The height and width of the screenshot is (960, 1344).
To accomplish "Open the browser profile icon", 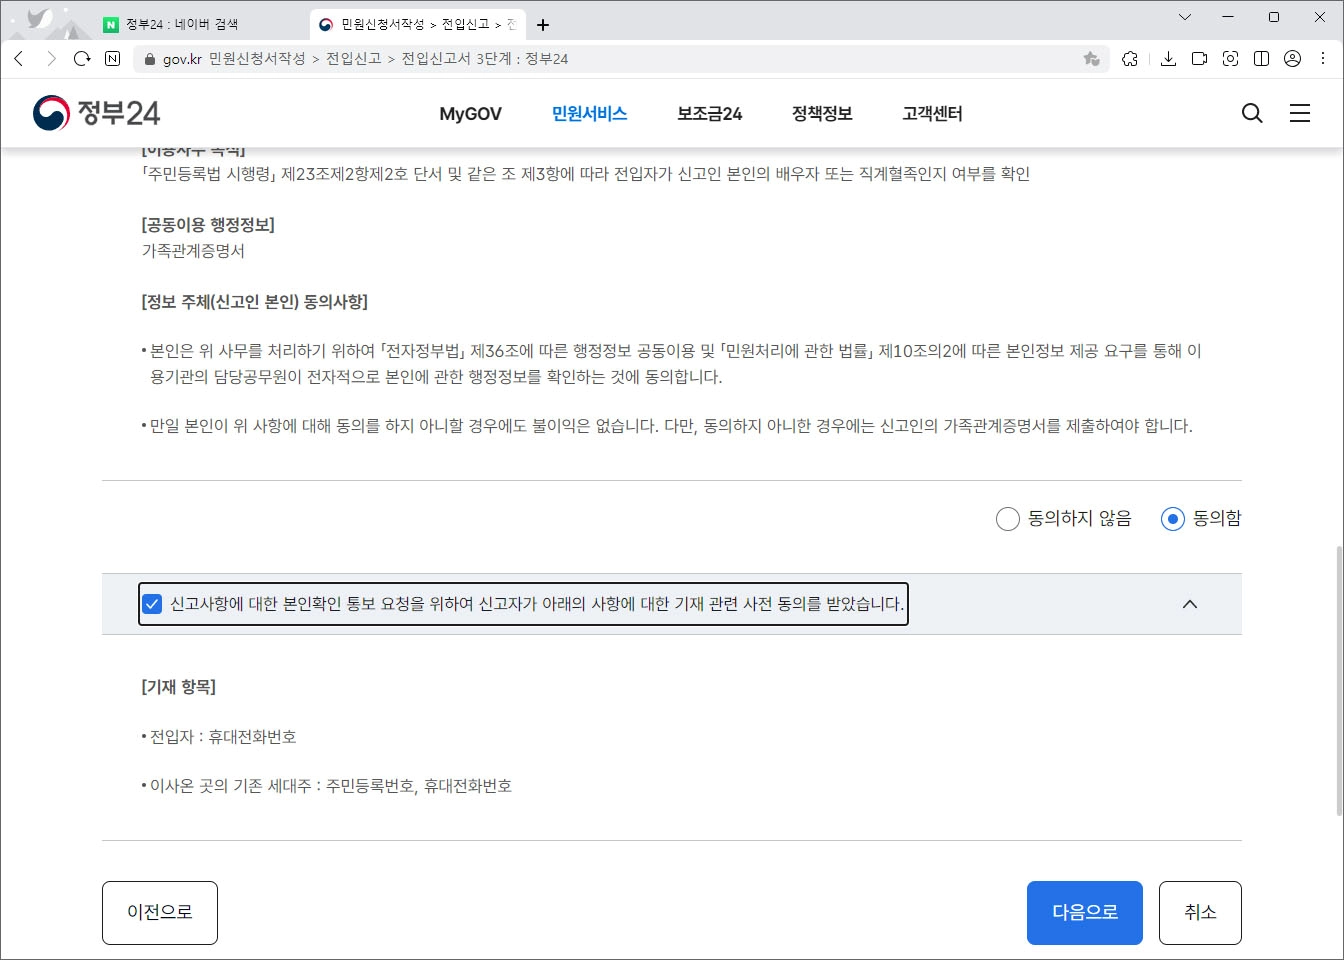I will (1292, 59).
